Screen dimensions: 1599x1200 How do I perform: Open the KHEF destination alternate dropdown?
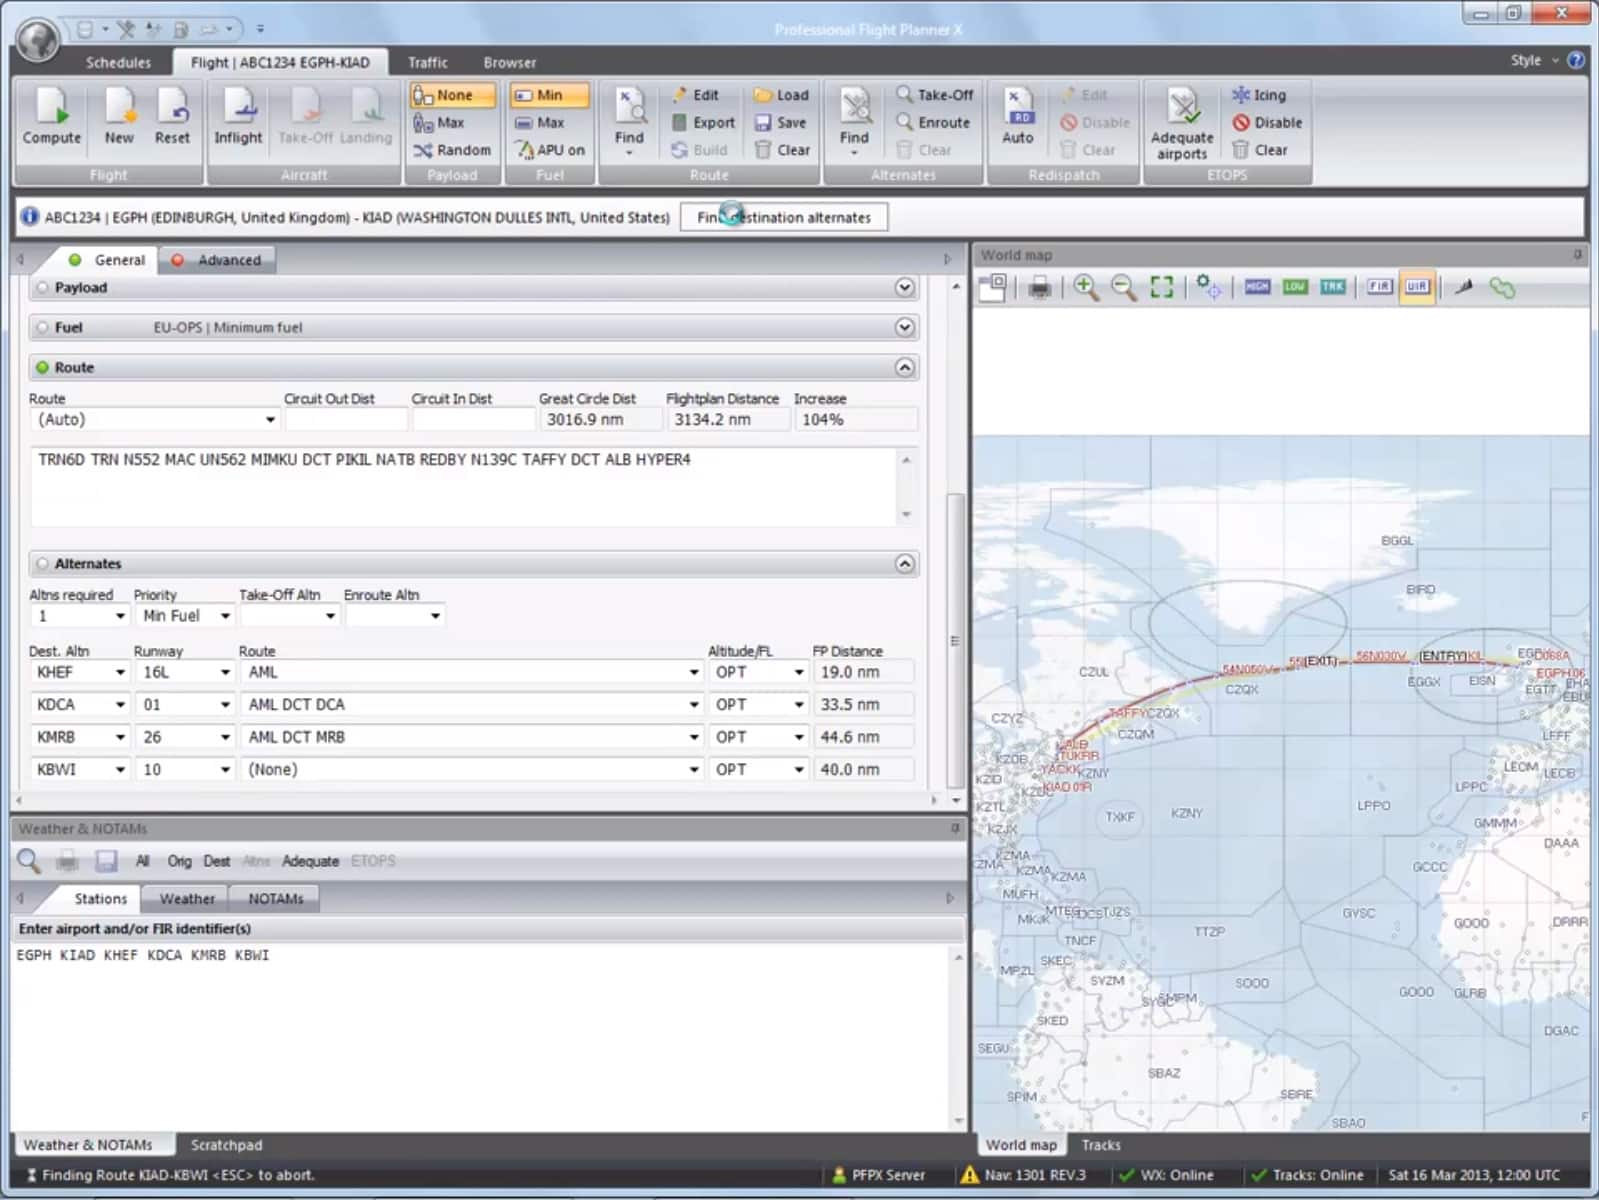point(120,673)
